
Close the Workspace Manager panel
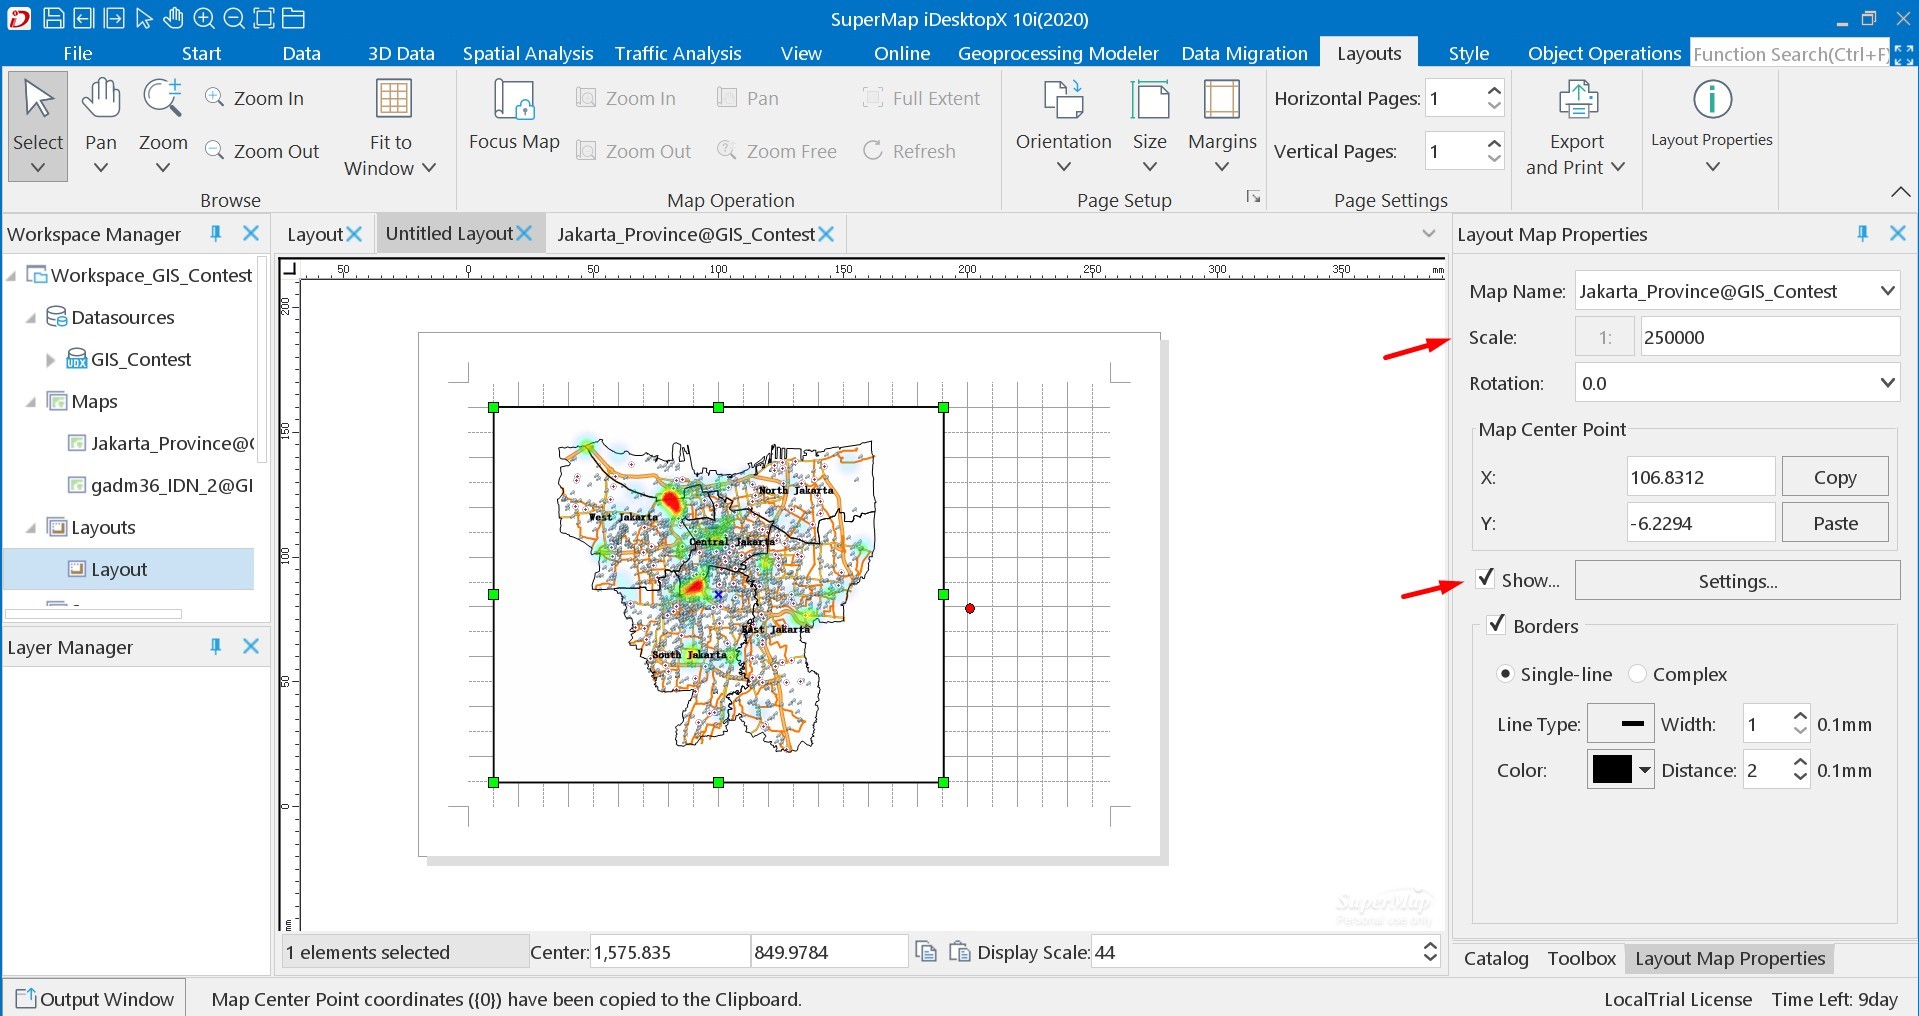coord(251,233)
